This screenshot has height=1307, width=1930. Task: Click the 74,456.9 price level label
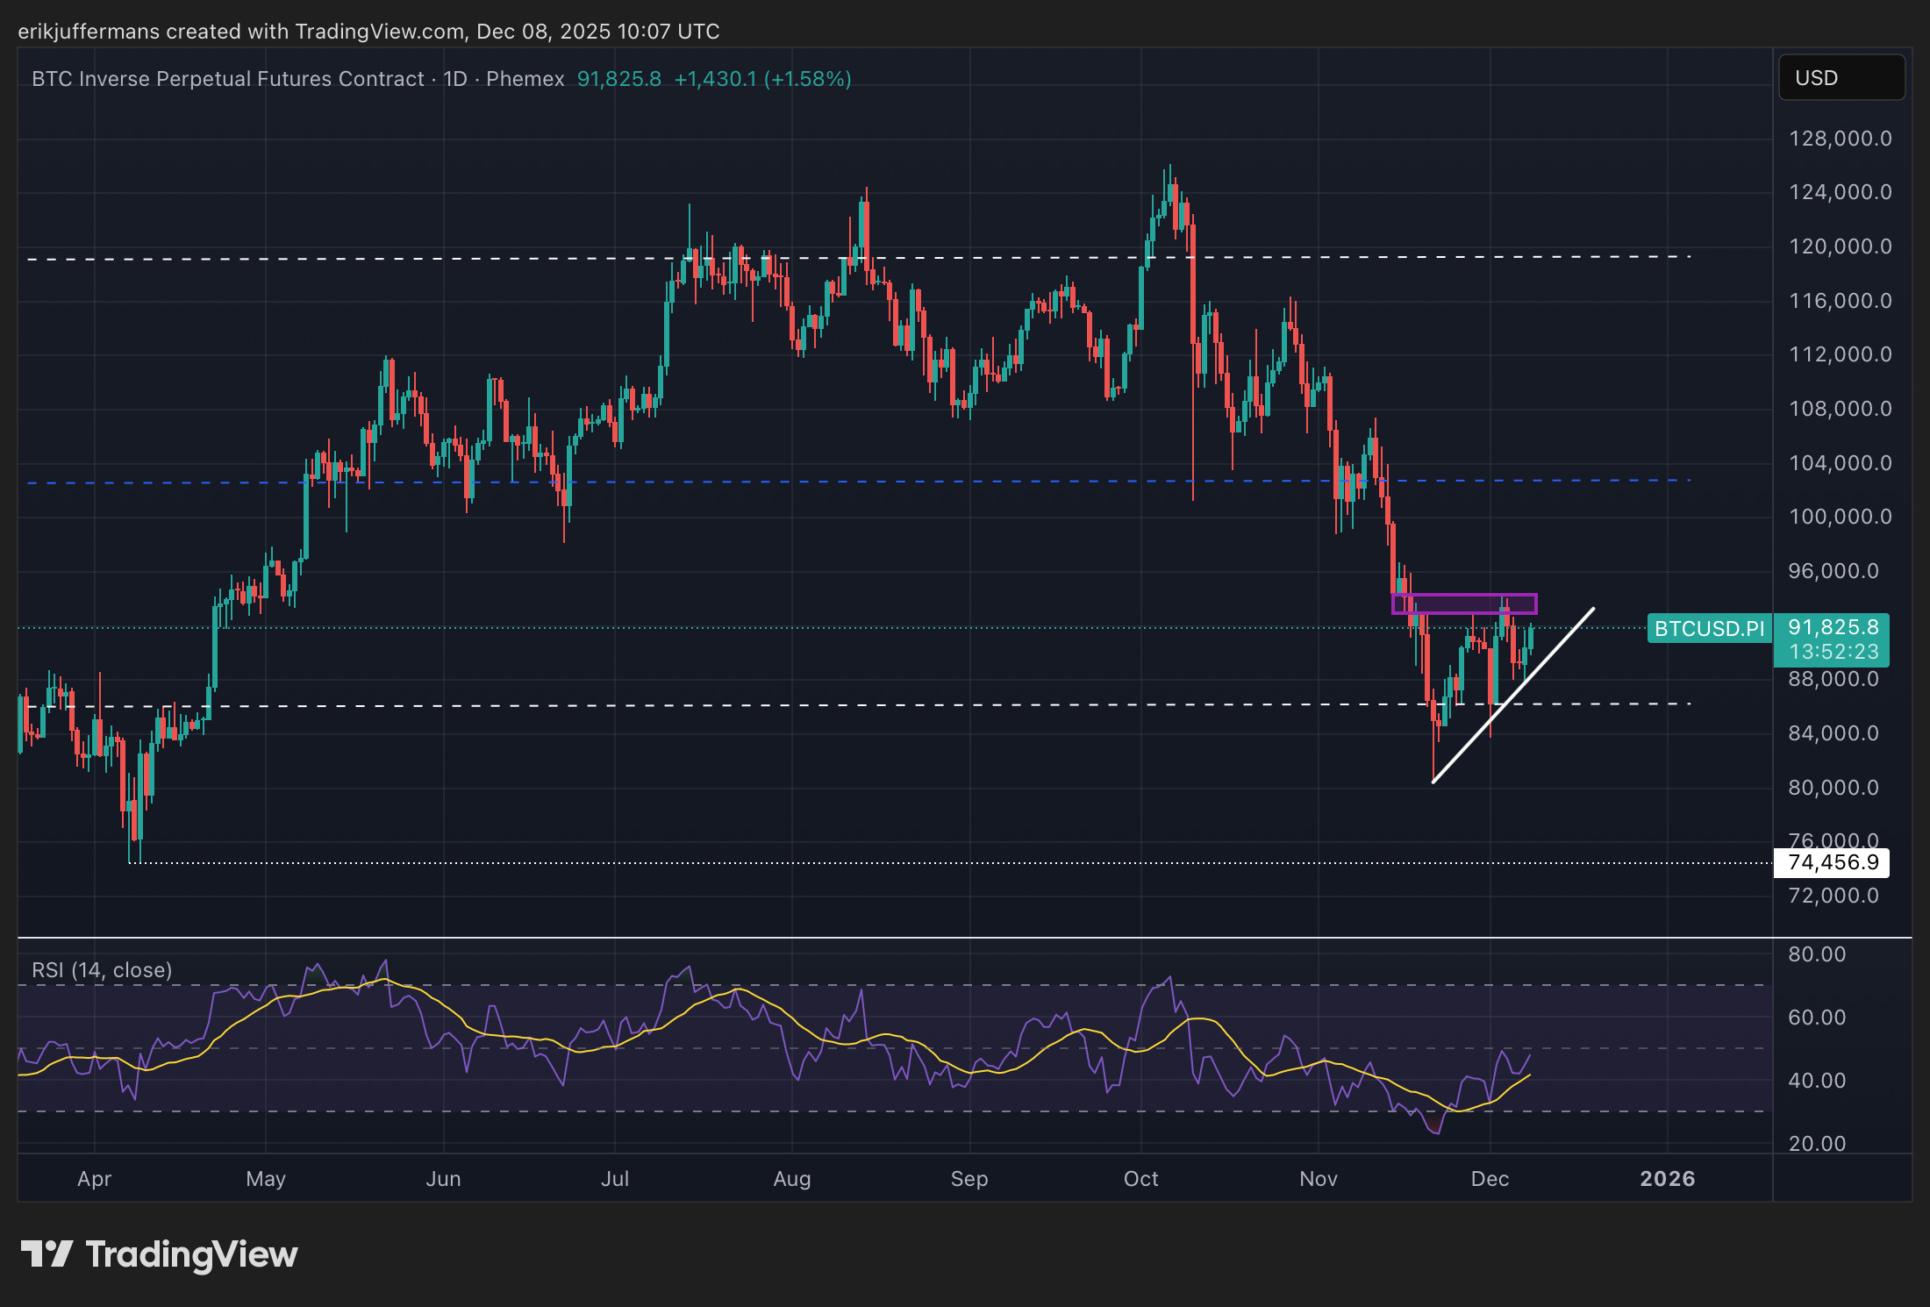point(1832,862)
